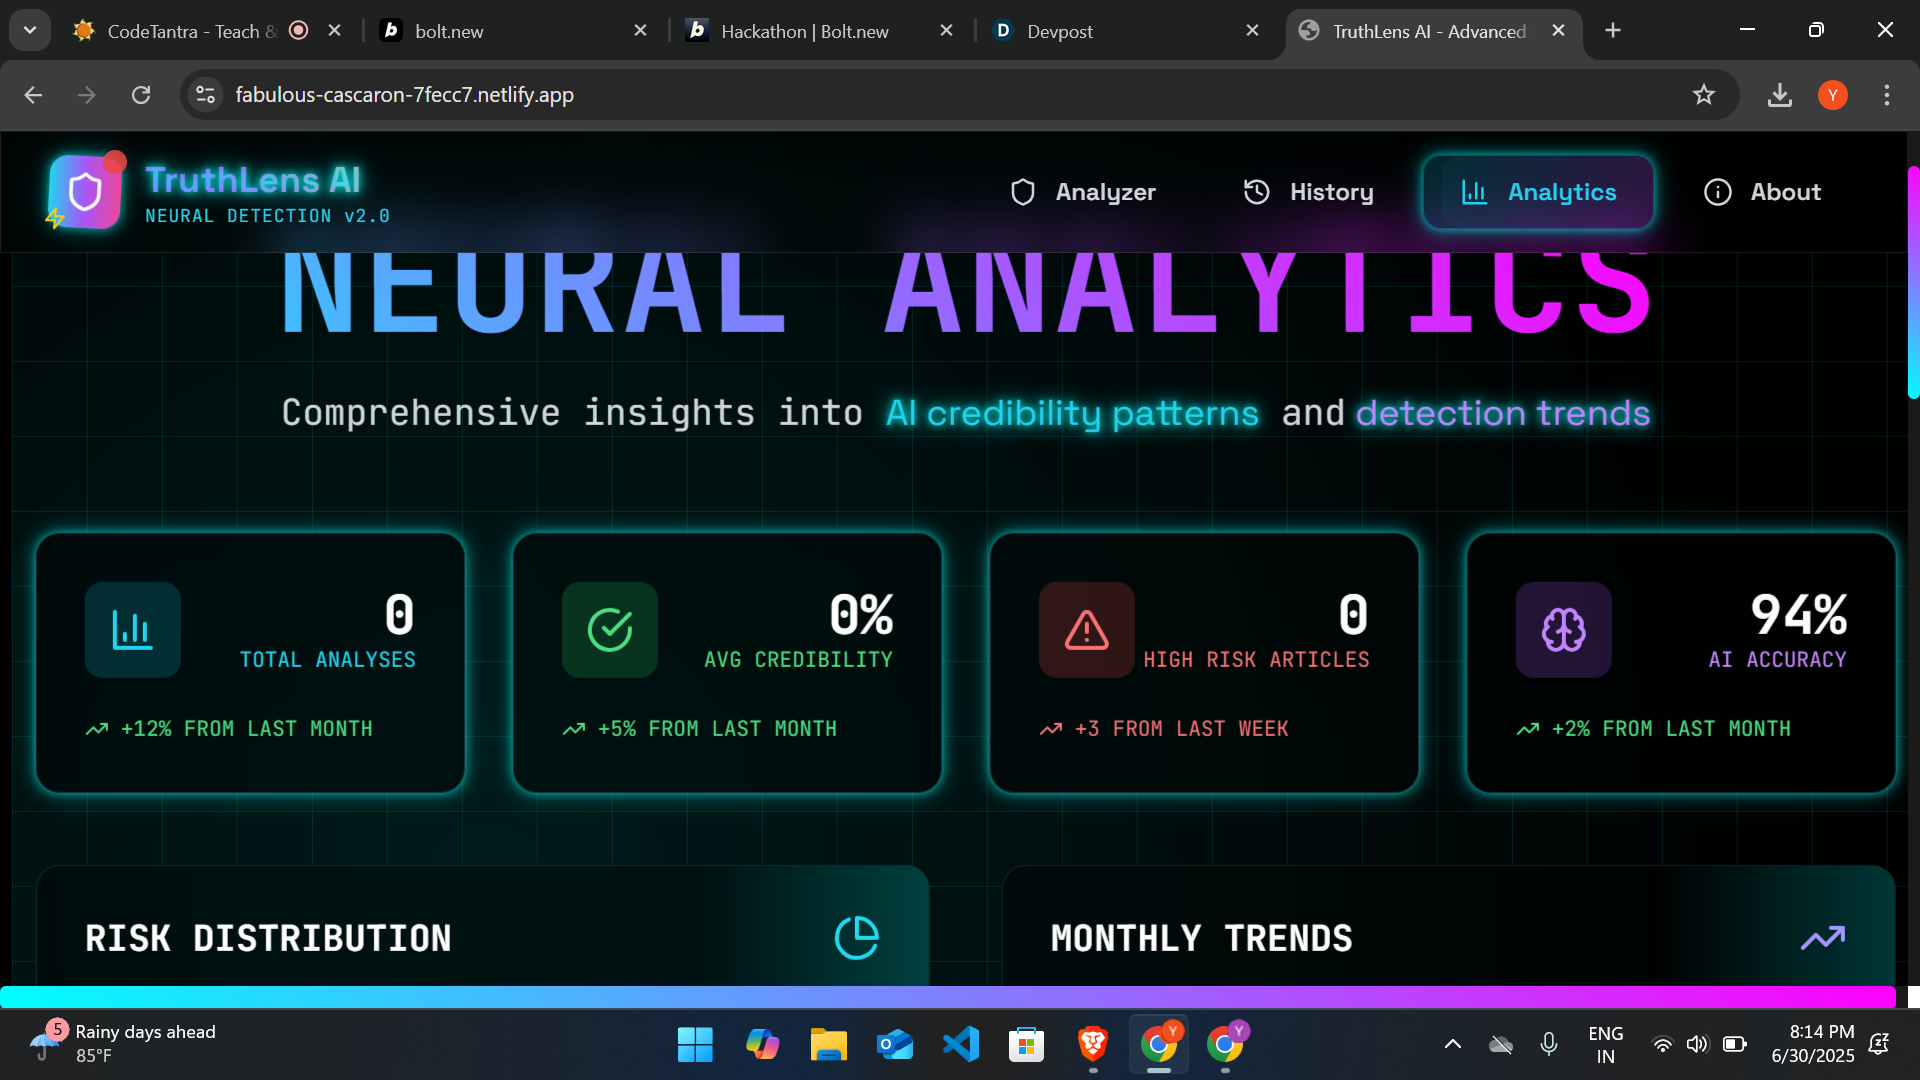Click the High Risk Articles warning icon
The image size is (1920, 1080).
[1086, 630]
